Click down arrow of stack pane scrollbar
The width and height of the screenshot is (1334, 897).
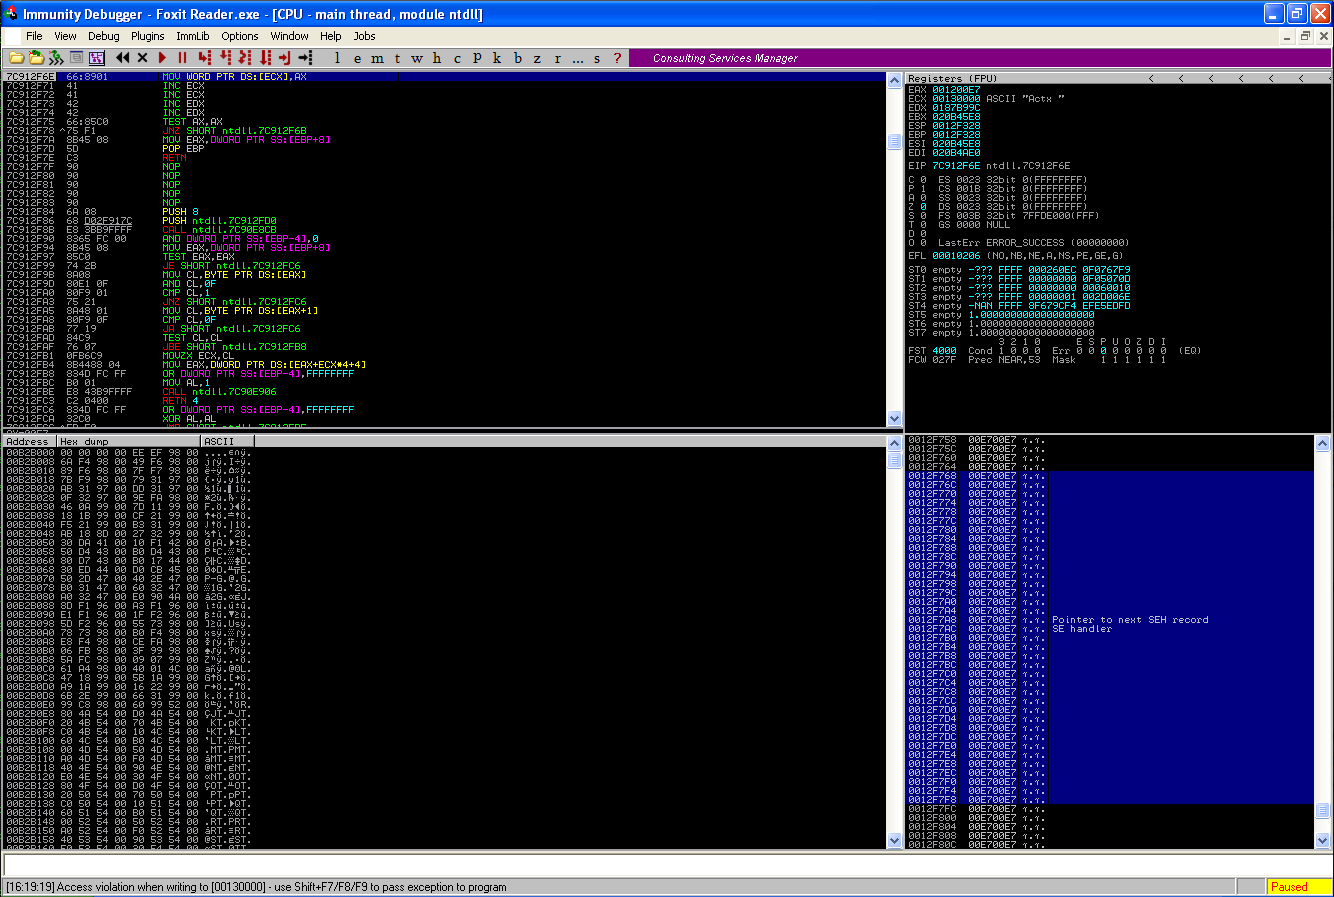click(x=1322, y=841)
